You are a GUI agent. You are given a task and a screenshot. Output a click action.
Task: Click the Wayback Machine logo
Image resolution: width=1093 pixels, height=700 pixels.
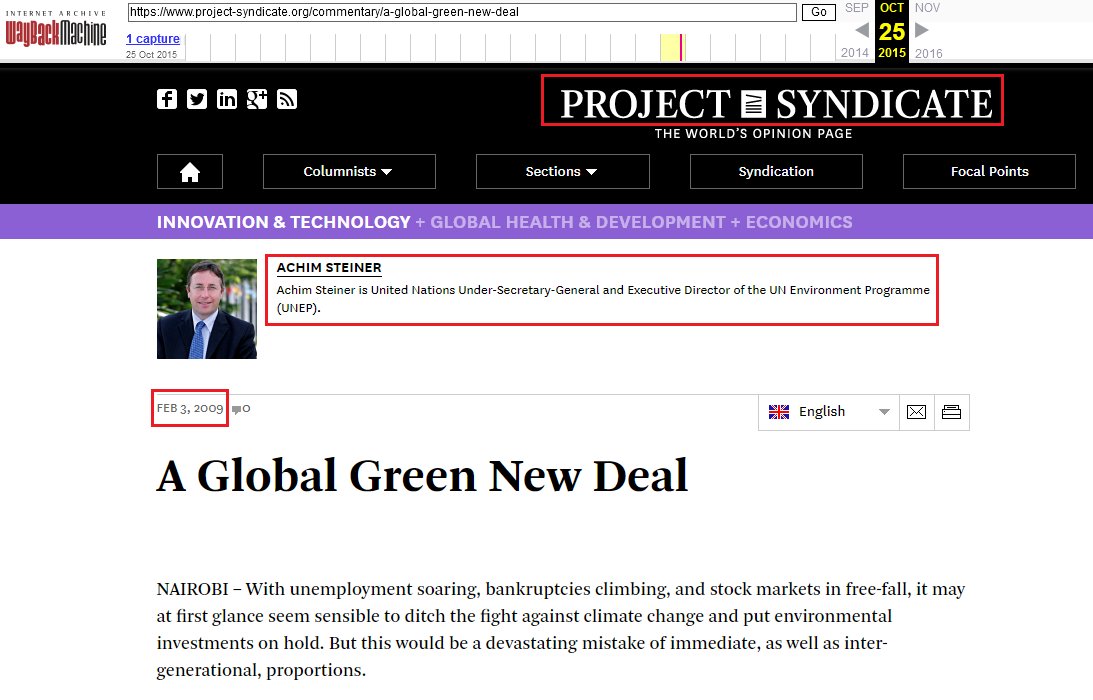point(56,30)
